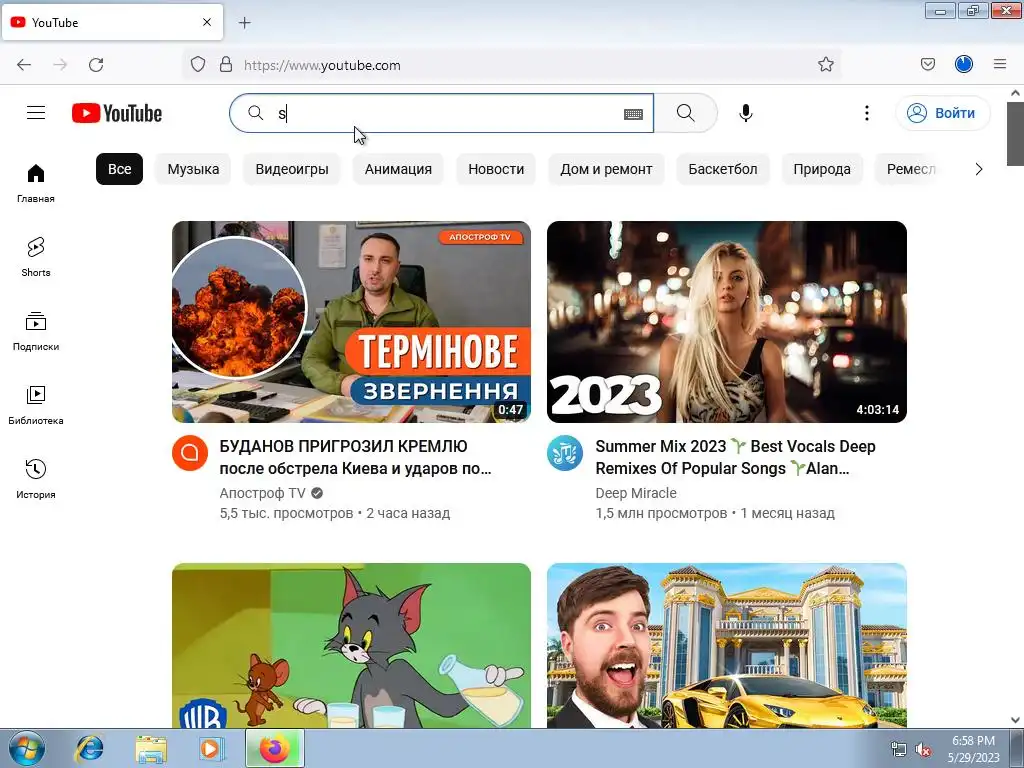The width and height of the screenshot is (1024, 768).
Task: Open Подписки in the sidebar
Action: [36, 331]
